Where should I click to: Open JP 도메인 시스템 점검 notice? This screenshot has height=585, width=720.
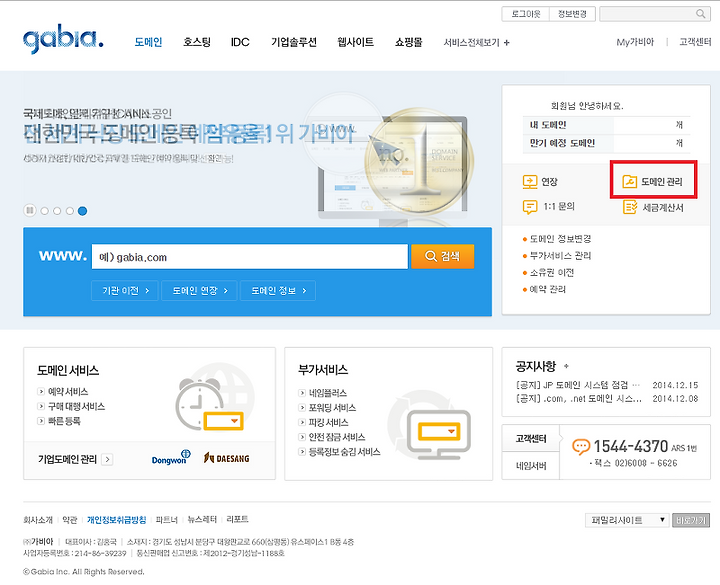[x=578, y=385]
